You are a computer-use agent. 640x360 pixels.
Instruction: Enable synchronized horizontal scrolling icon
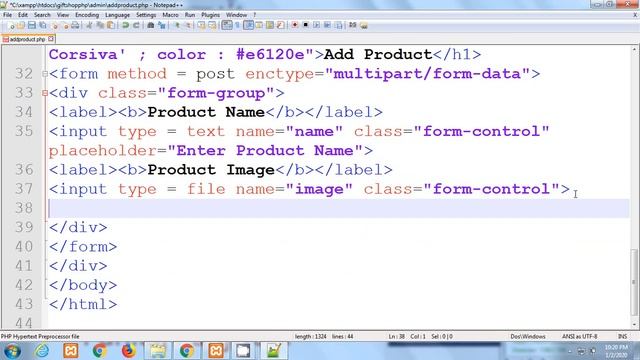coord(212,25)
